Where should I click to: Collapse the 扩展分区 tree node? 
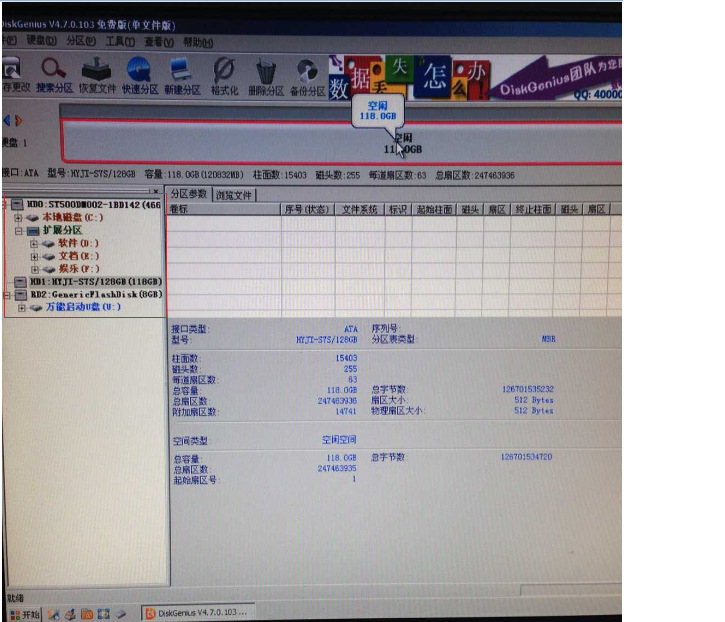pyautogui.click(x=18, y=230)
